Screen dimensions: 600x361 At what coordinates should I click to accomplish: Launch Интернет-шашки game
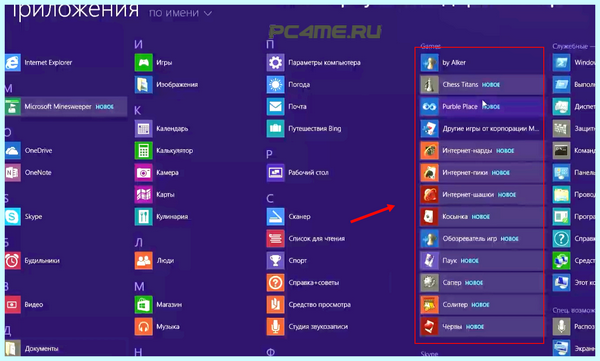pos(481,194)
